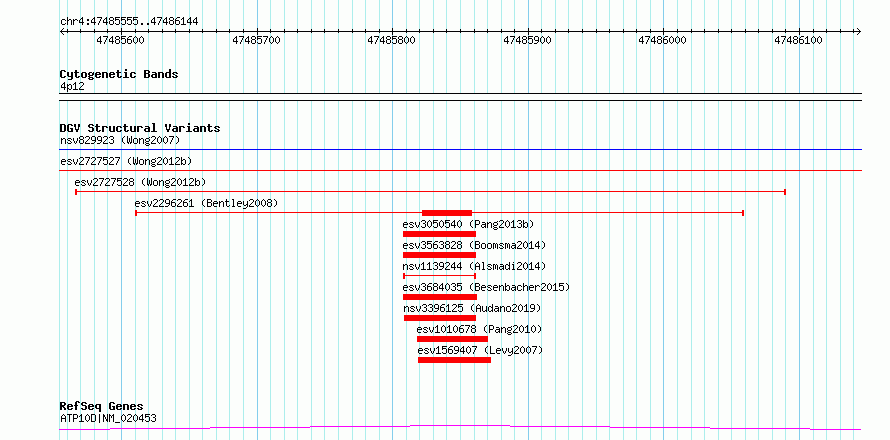Click the thin nsv1139244 variant line
This screenshot has height=440, width=890.
(439, 276)
